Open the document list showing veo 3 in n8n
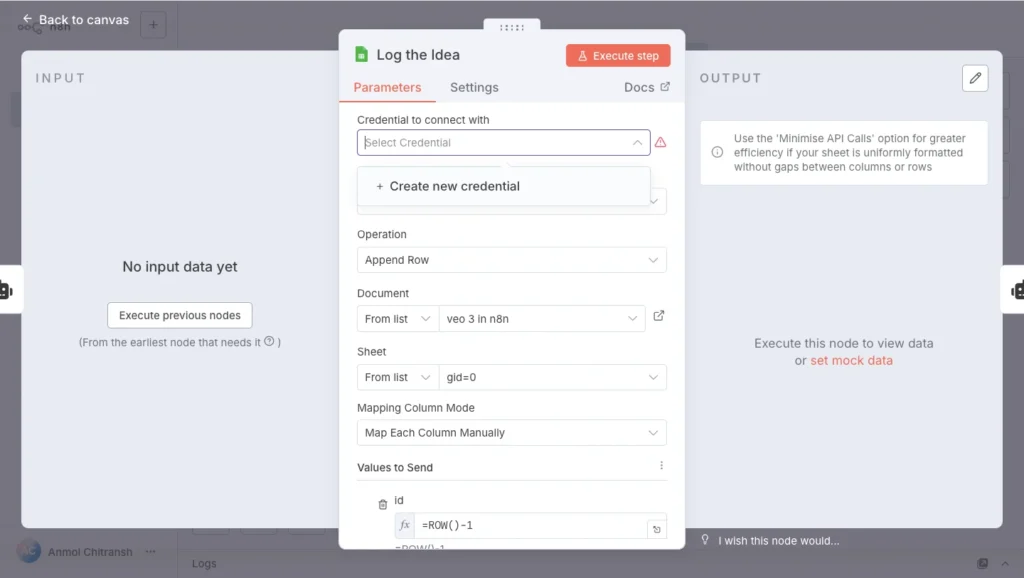 click(x=543, y=319)
